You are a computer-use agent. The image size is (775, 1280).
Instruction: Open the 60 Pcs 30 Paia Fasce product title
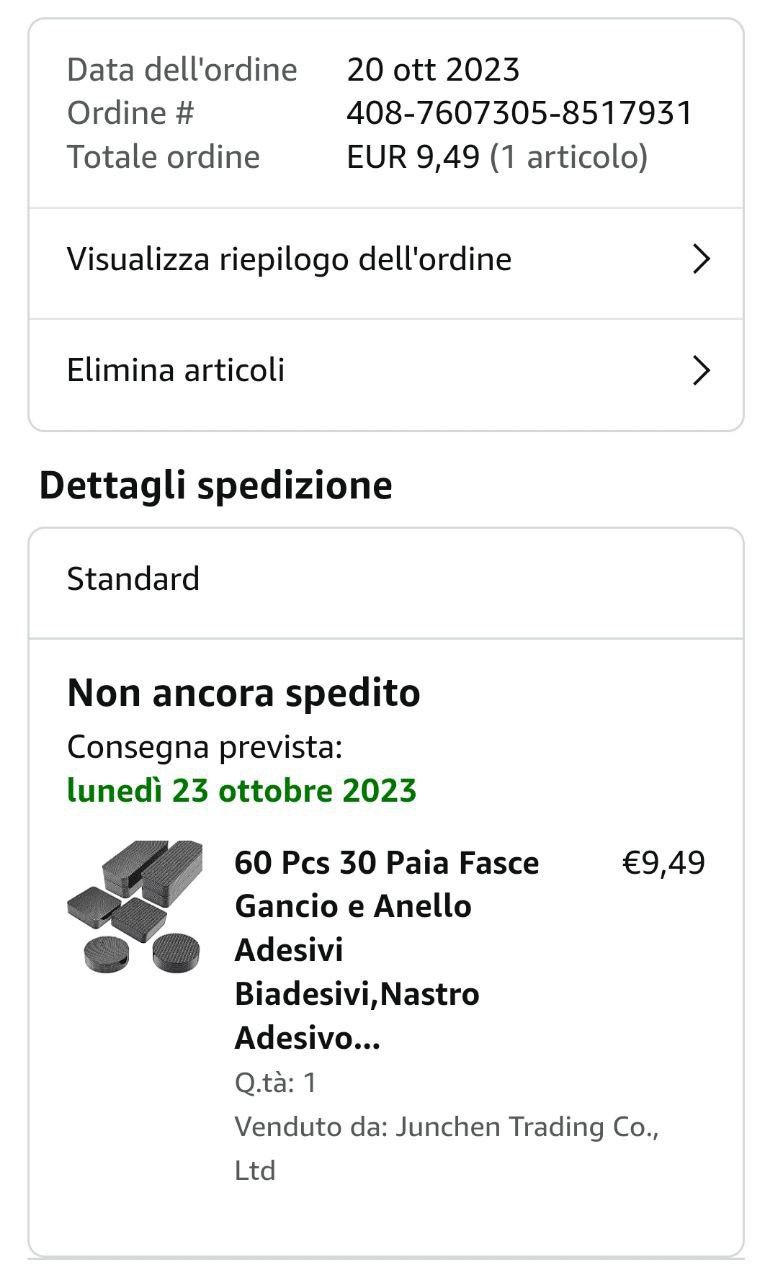pos(387,949)
